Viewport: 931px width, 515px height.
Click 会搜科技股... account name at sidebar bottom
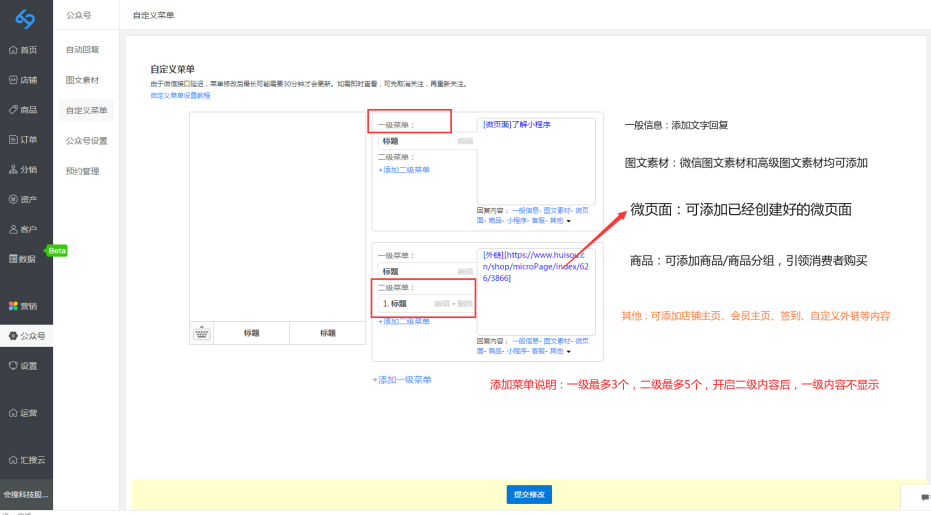point(26,494)
